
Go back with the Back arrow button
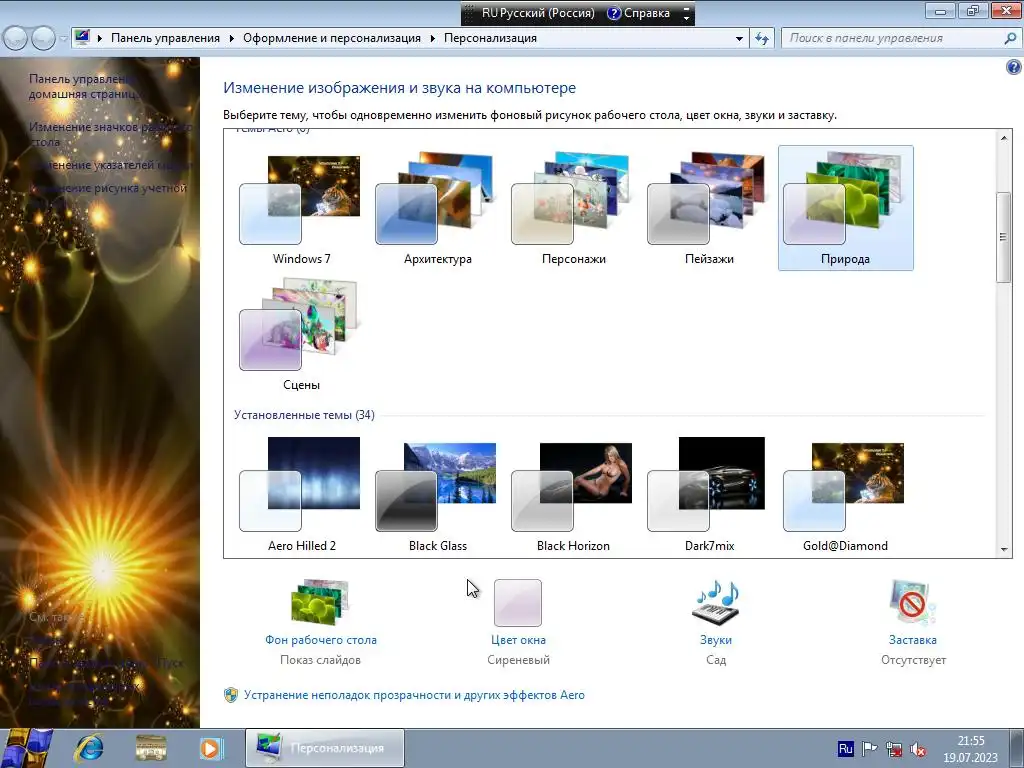click(15, 38)
